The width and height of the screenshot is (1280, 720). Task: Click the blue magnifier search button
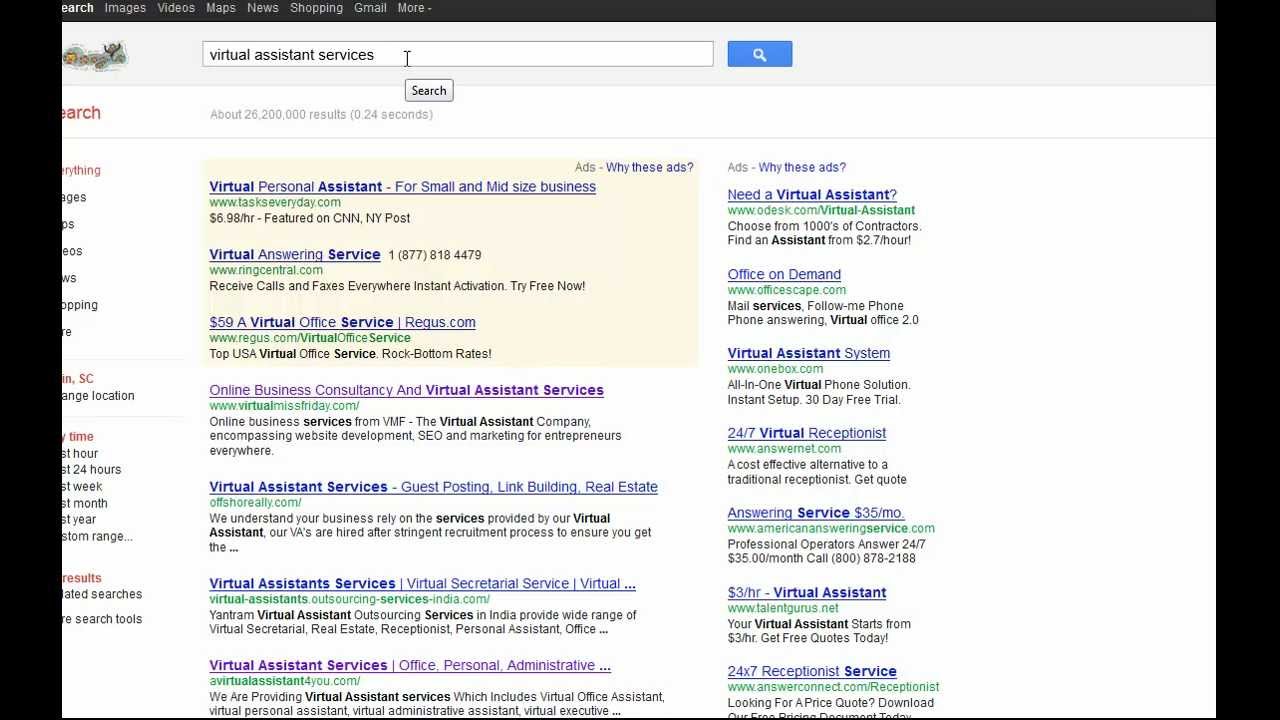coord(760,54)
